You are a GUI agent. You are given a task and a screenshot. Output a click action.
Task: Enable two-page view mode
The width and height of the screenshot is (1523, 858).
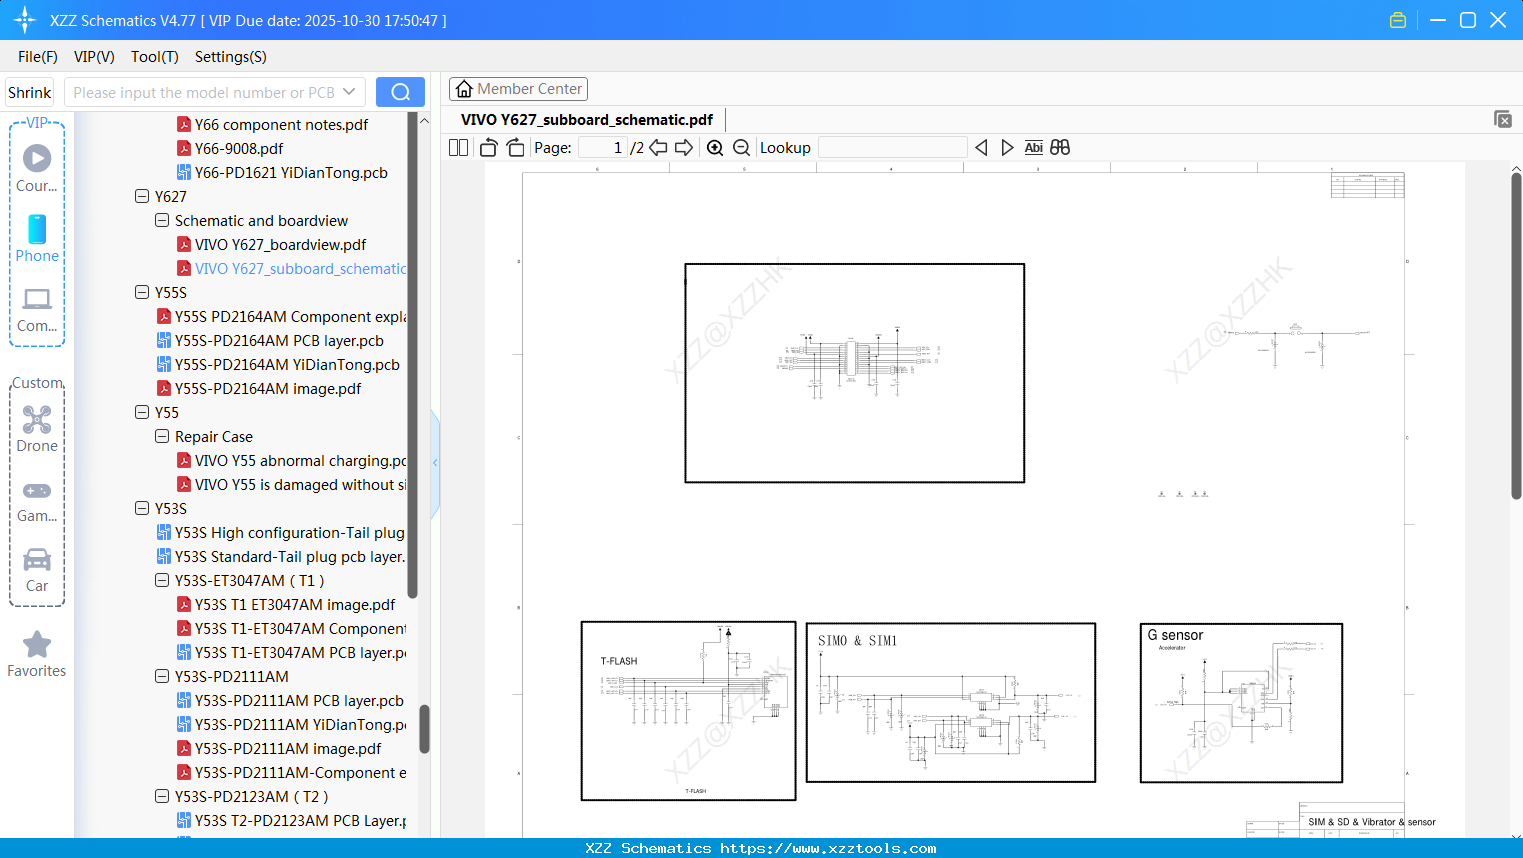tap(457, 147)
